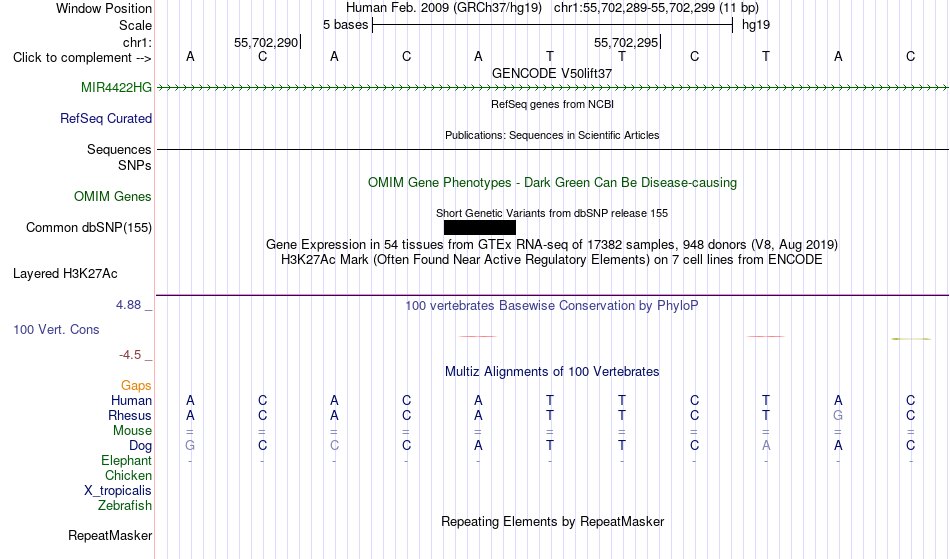This screenshot has width=950, height=559.
Task: Click the Window Position label
Action: 104,9
